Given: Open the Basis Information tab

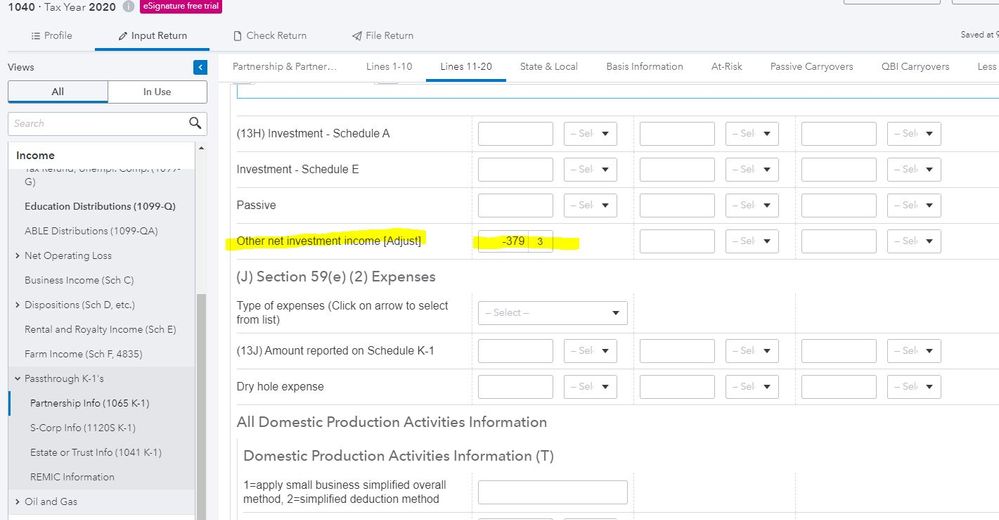Looking at the screenshot, I should pos(644,67).
